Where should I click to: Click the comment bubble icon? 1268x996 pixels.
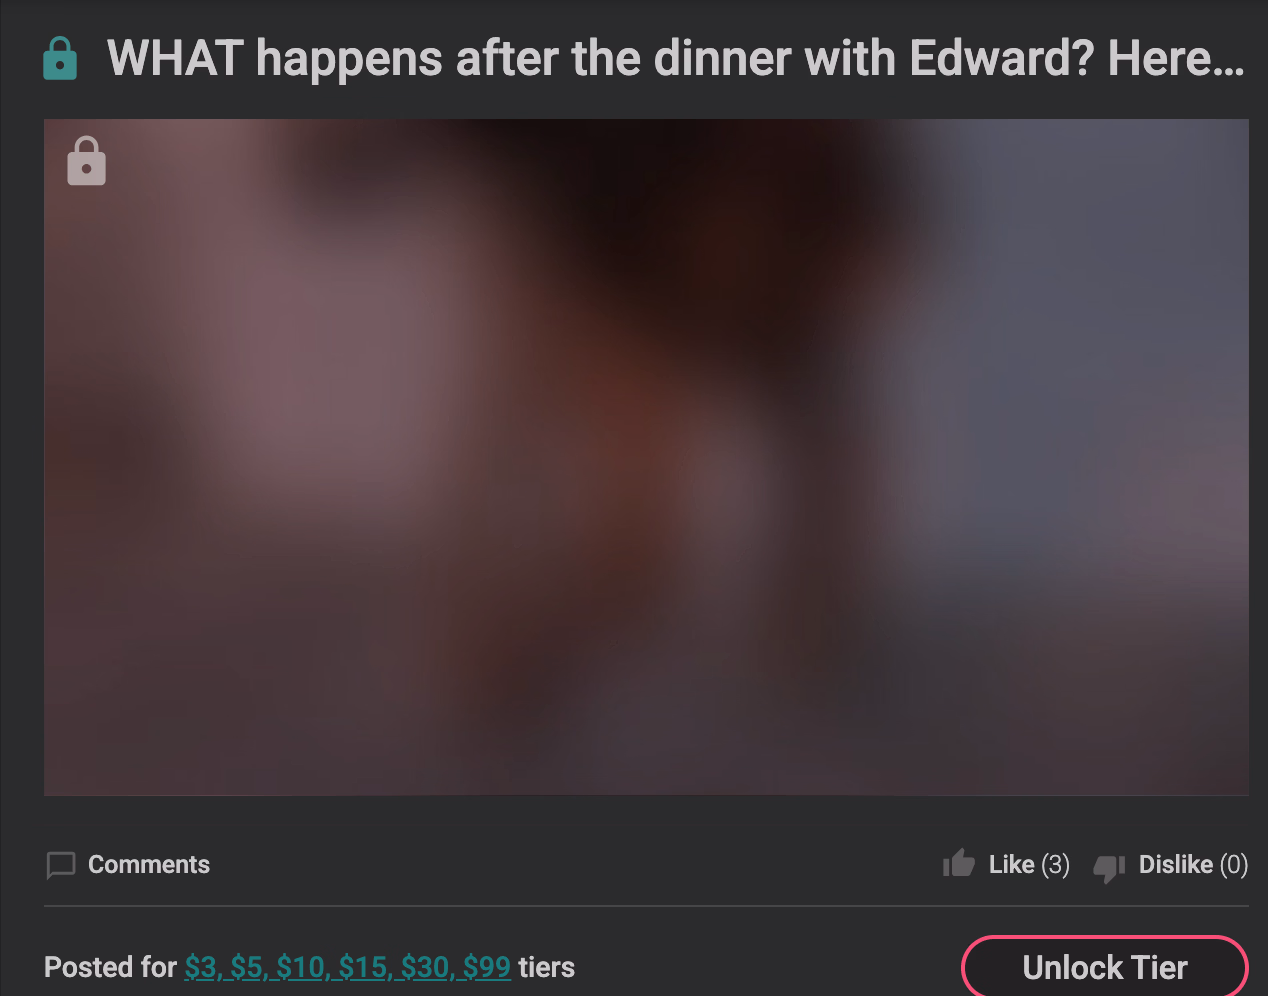click(61, 865)
